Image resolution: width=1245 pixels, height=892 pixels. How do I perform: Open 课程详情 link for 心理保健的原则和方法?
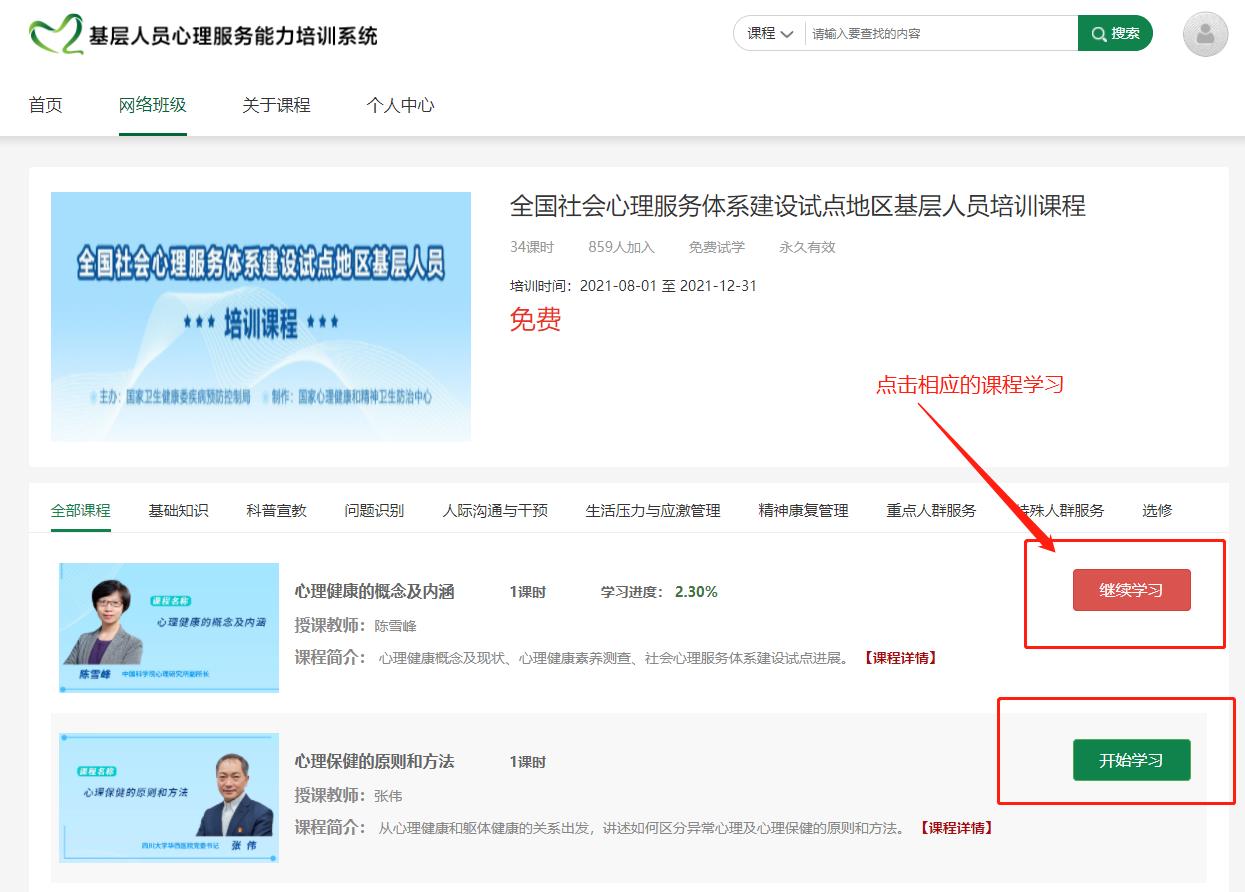pyautogui.click(x=956, y=828)
